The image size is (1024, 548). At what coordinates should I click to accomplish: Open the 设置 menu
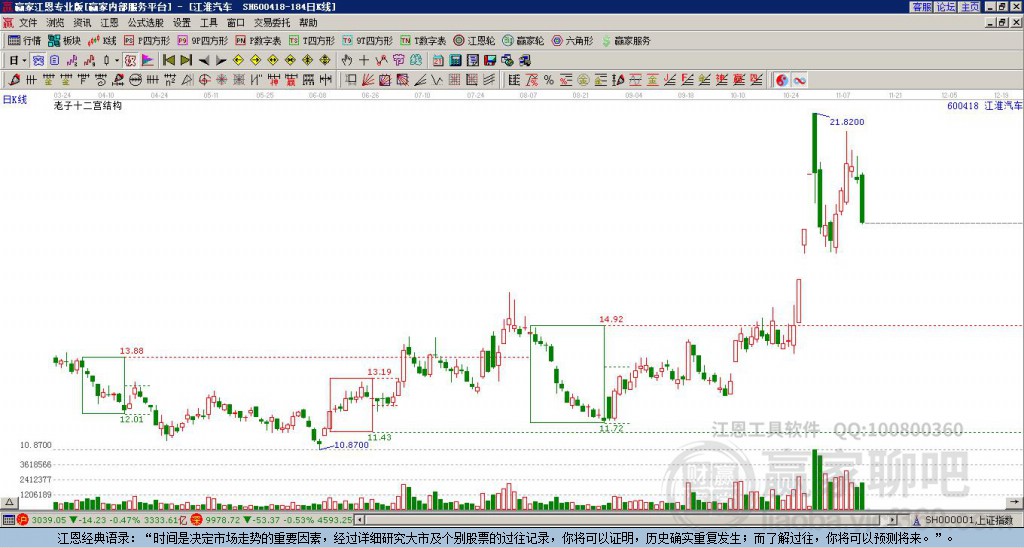pyautogui.click(x=182, y=23)
